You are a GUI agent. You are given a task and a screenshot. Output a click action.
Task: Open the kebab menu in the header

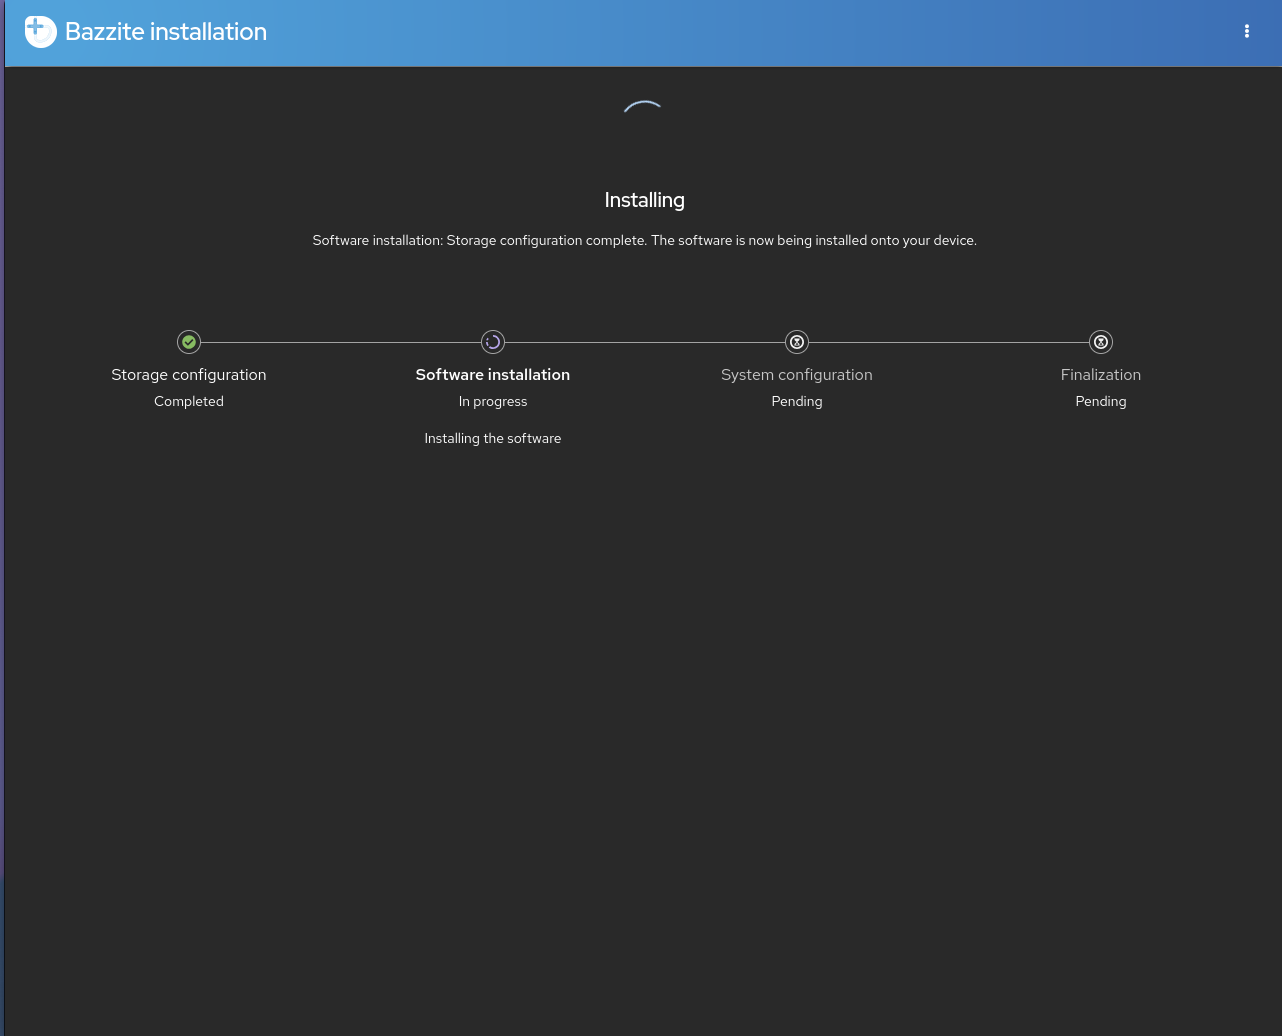(1246, 31)
